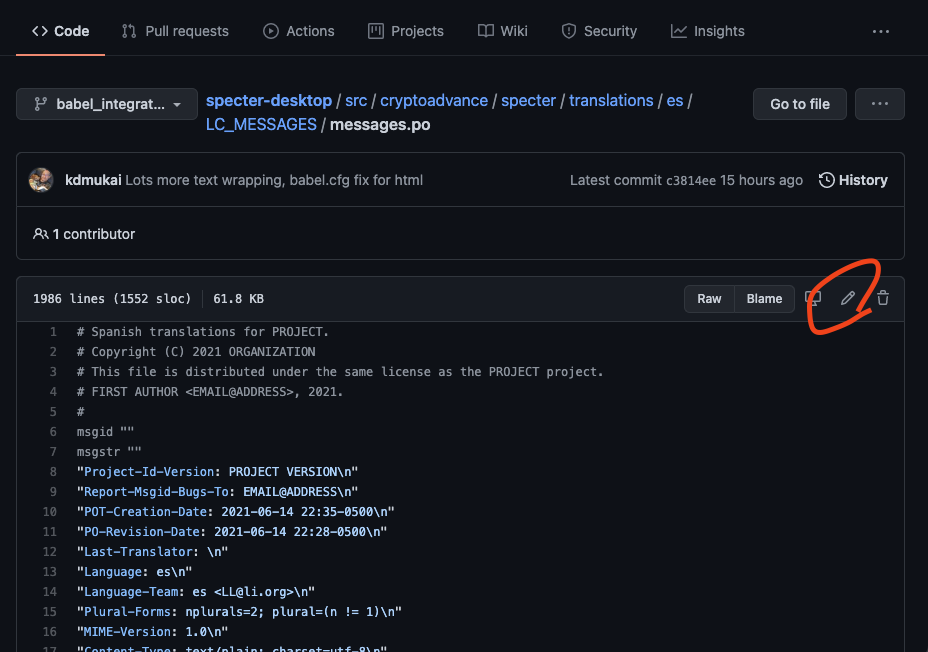The height and width of the screenshot is (652, 928).
Task: Open commit c3814ee
Action: coord(691,180)
